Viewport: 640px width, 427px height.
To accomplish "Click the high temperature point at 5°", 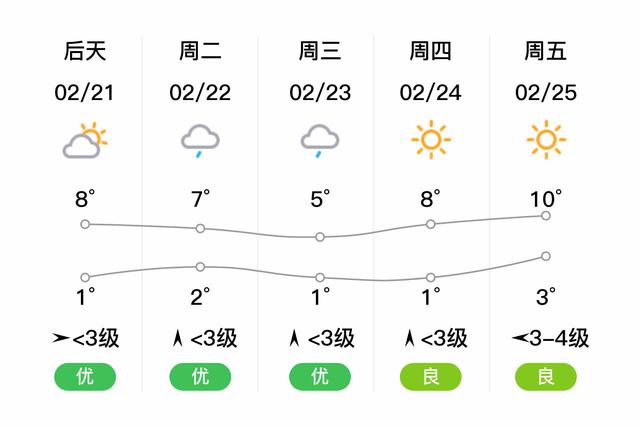I will pos(320,237).
